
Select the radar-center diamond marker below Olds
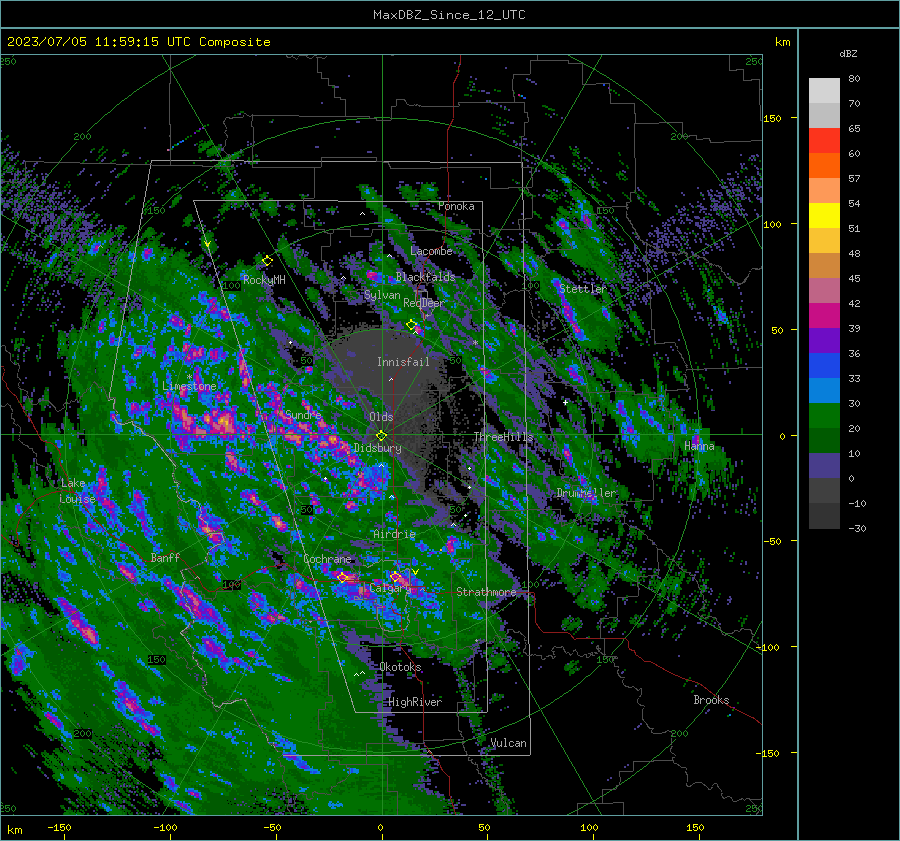pos(381,436)
